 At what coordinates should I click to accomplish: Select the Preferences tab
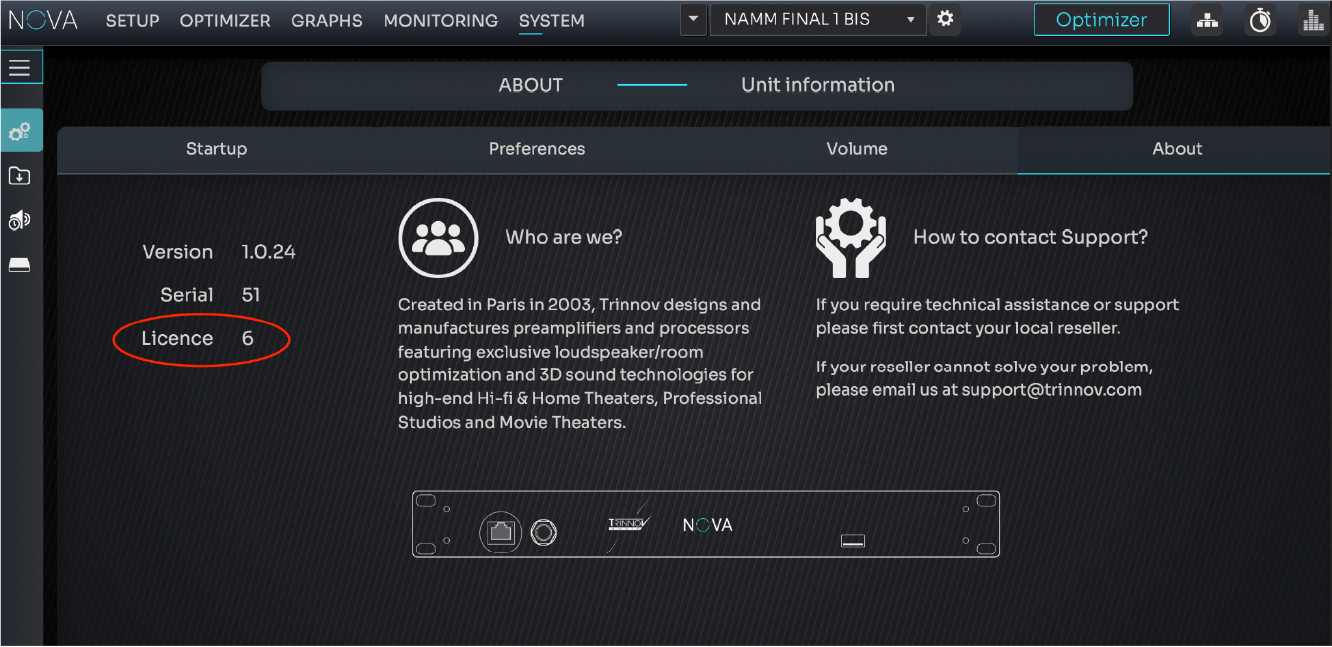click(537, 149)
